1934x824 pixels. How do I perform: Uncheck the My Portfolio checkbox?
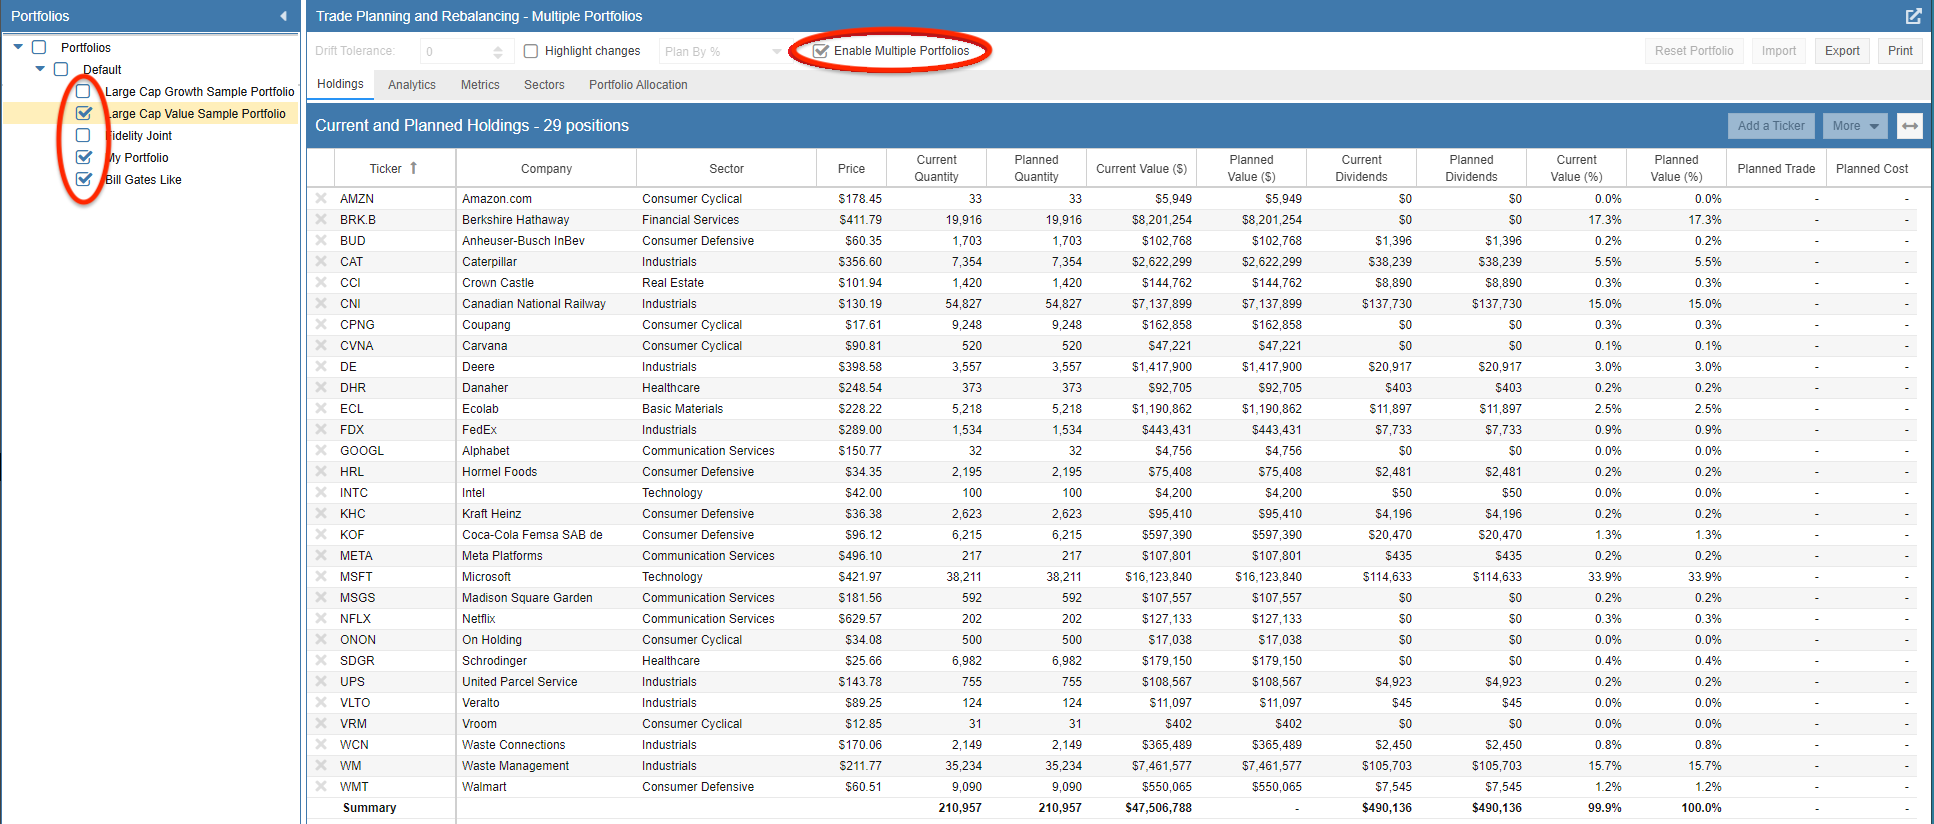point(84,157)
